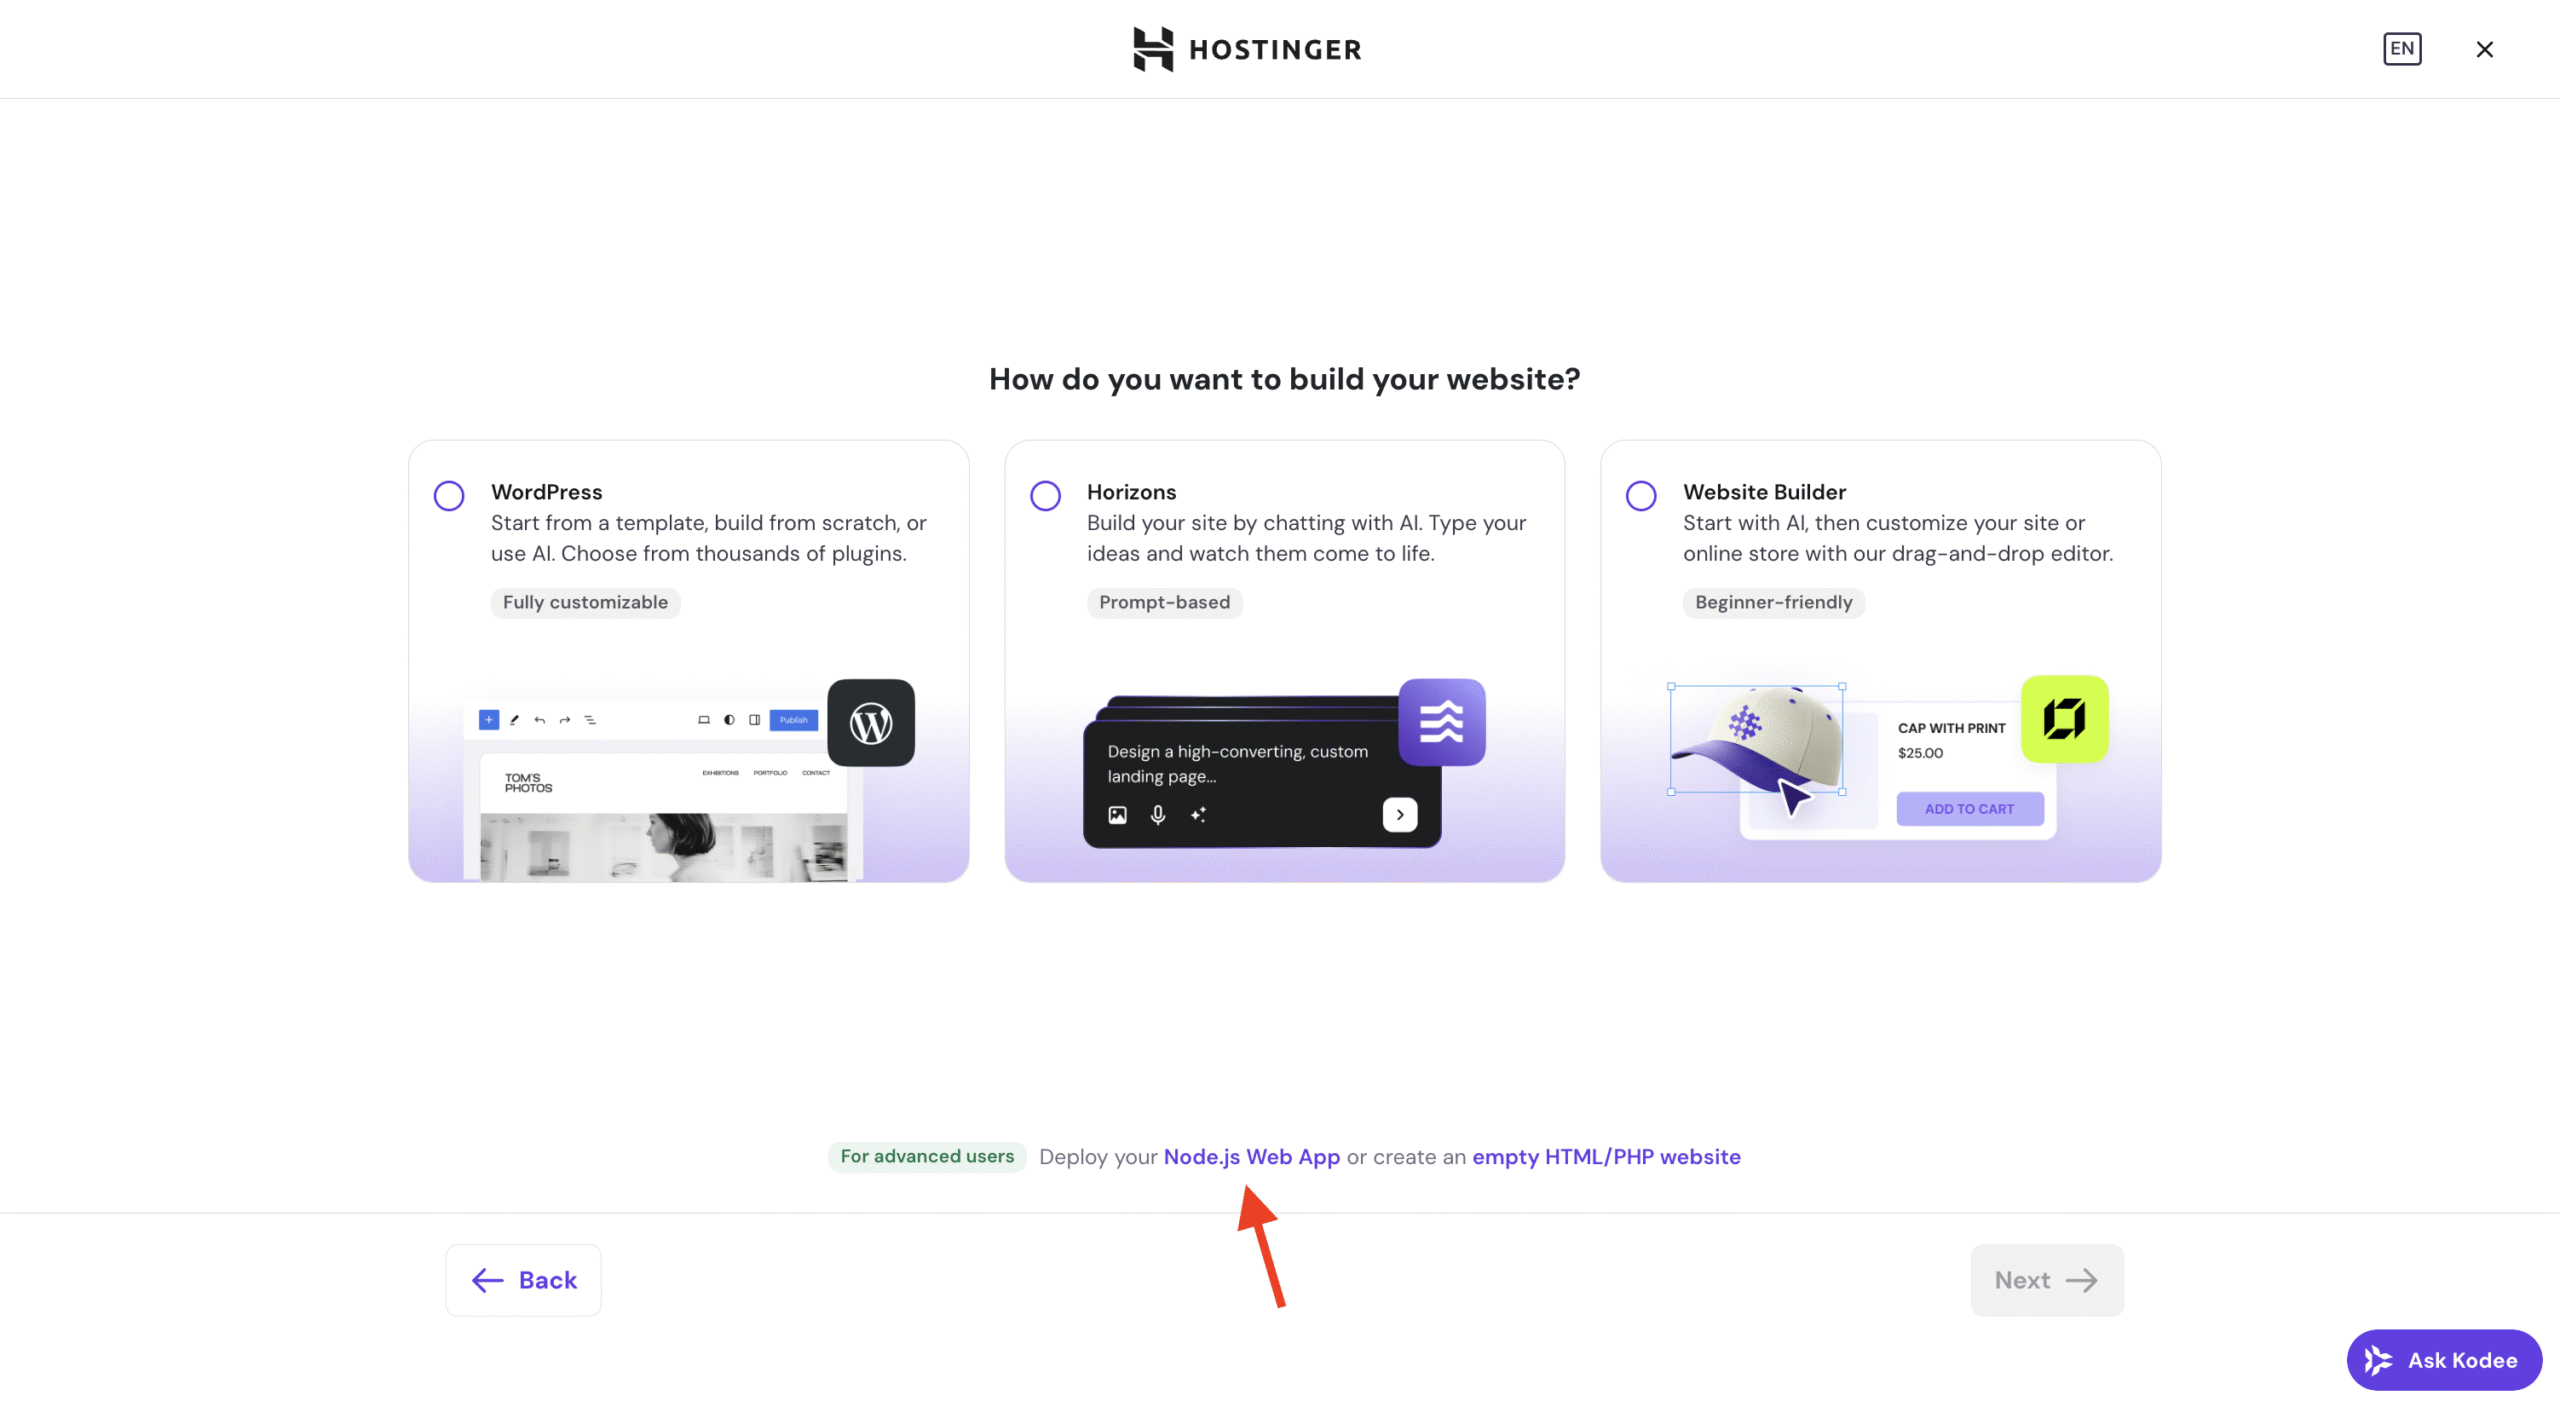Select the Website Builder radio button
The image size is (2560, 1401).
click(x=1641, y=495)
